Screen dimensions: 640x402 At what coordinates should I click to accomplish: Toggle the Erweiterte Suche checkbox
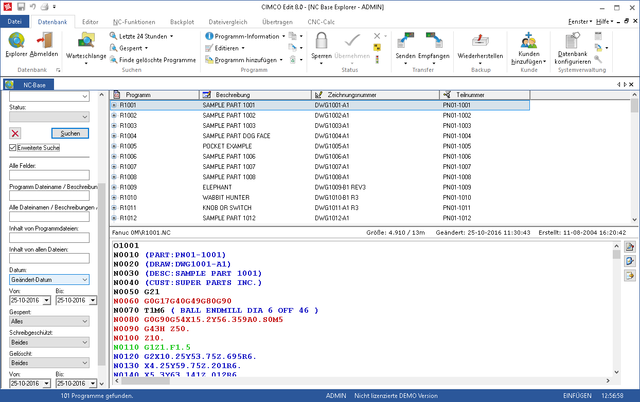(x=13, y=148)
